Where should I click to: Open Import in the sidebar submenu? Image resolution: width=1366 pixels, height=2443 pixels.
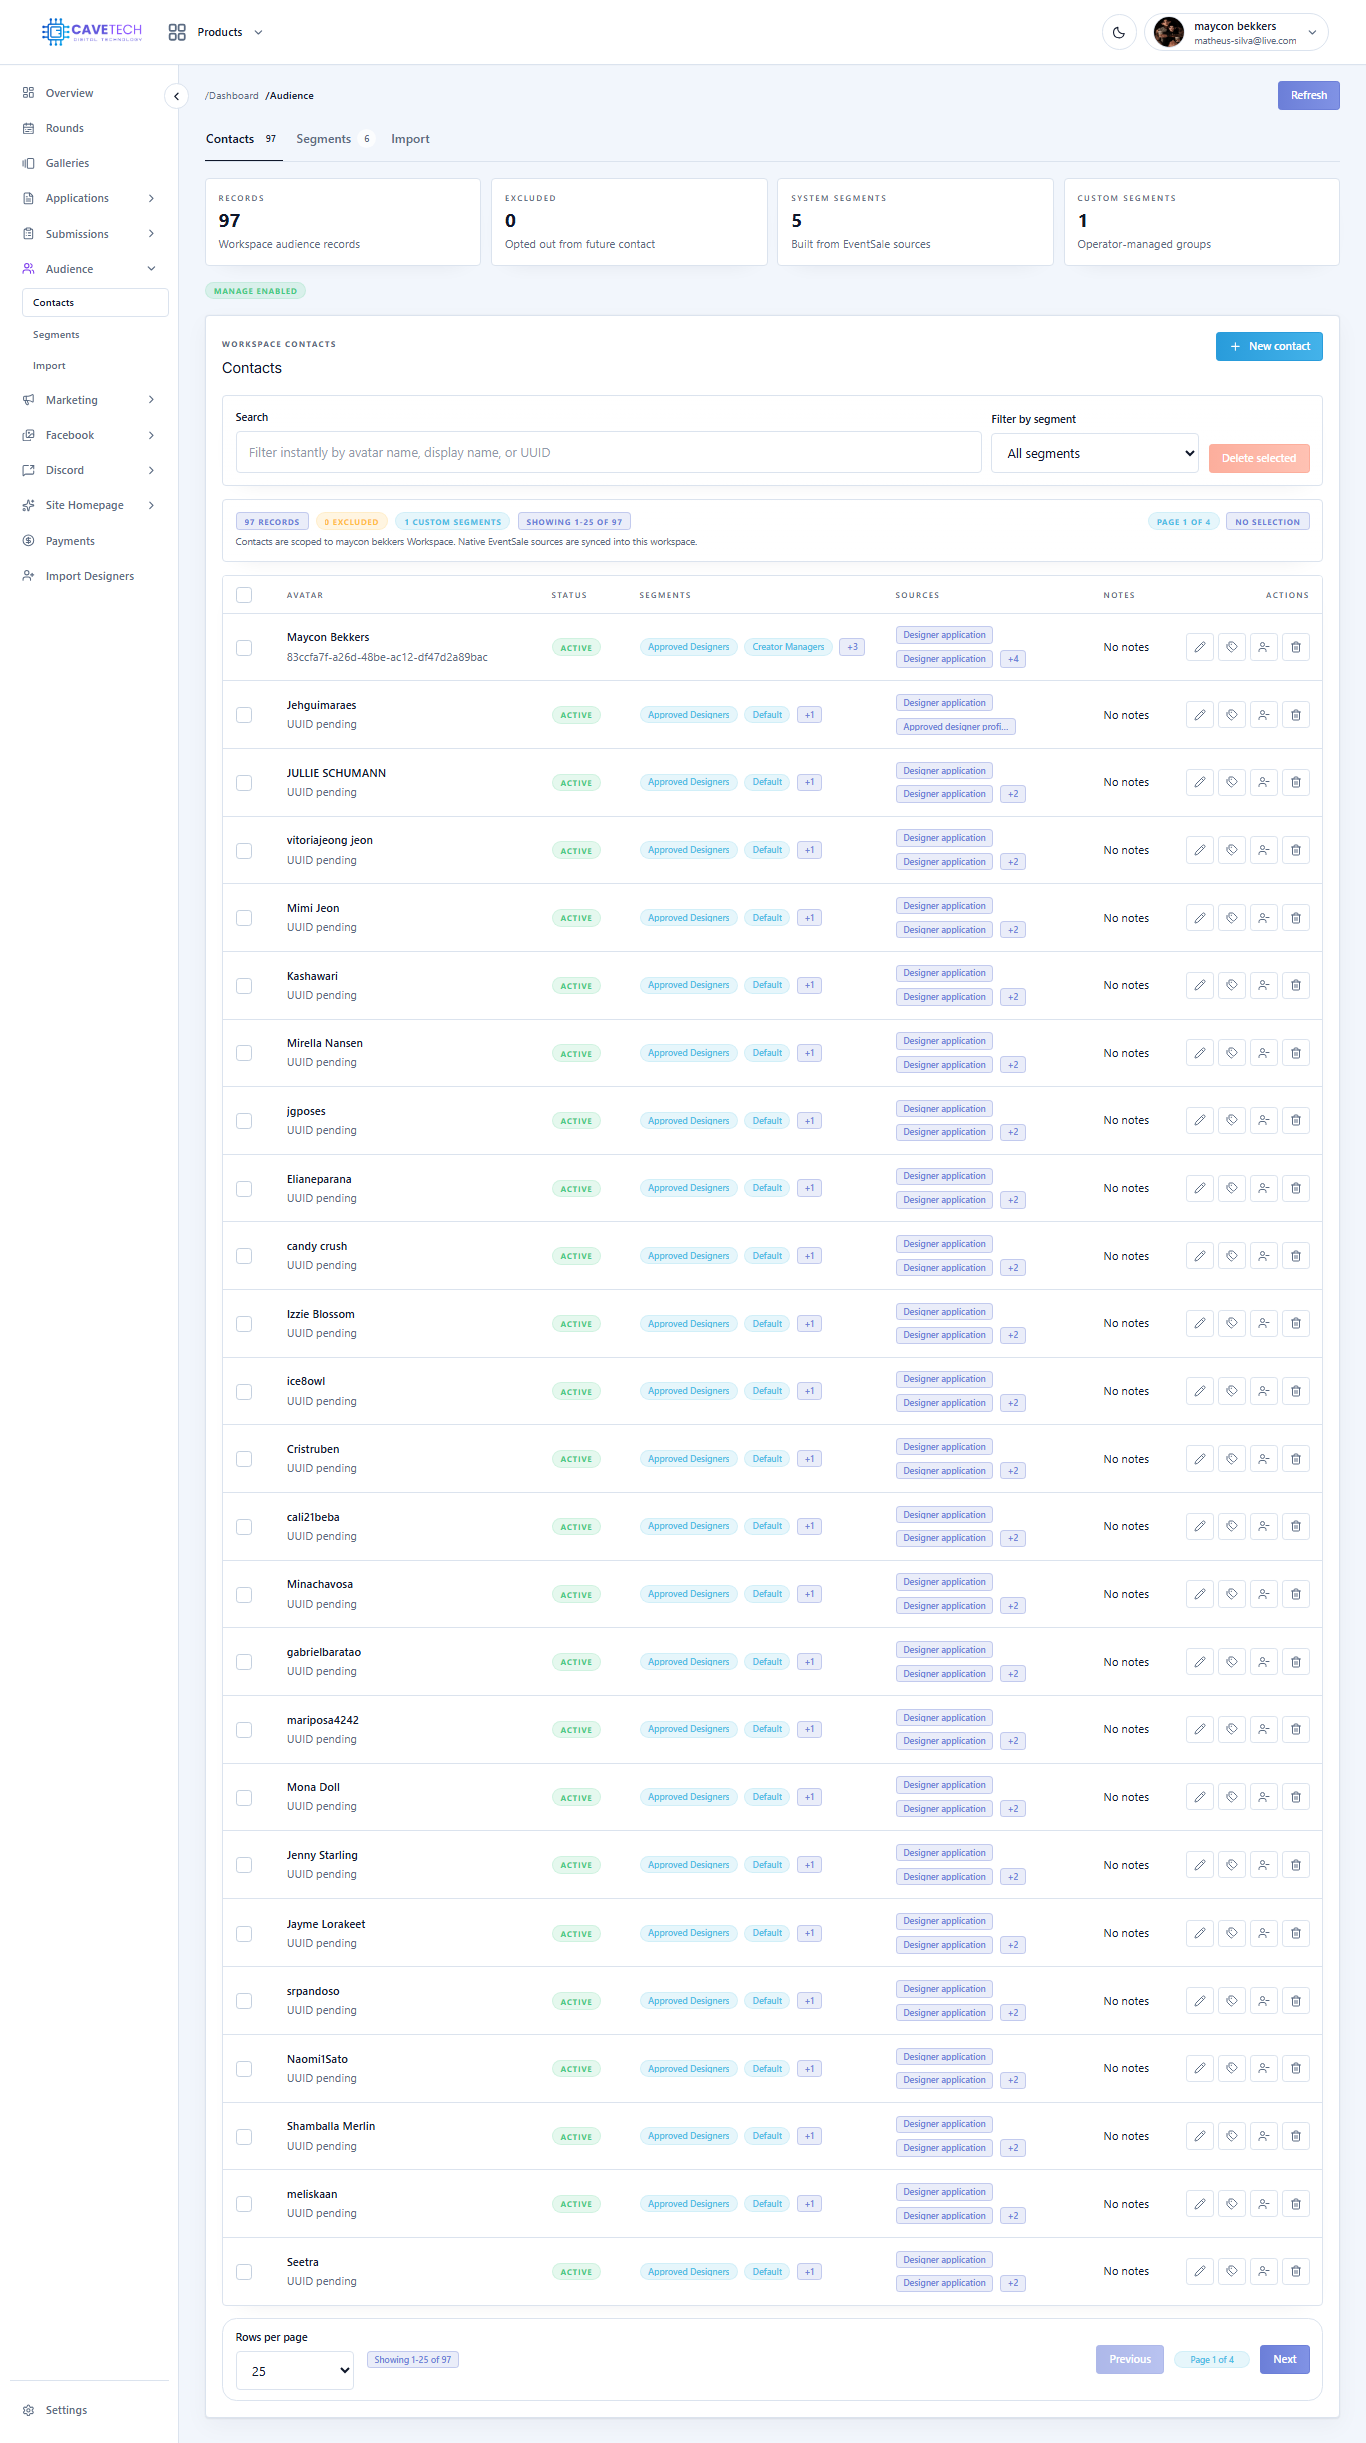[49, 366]
